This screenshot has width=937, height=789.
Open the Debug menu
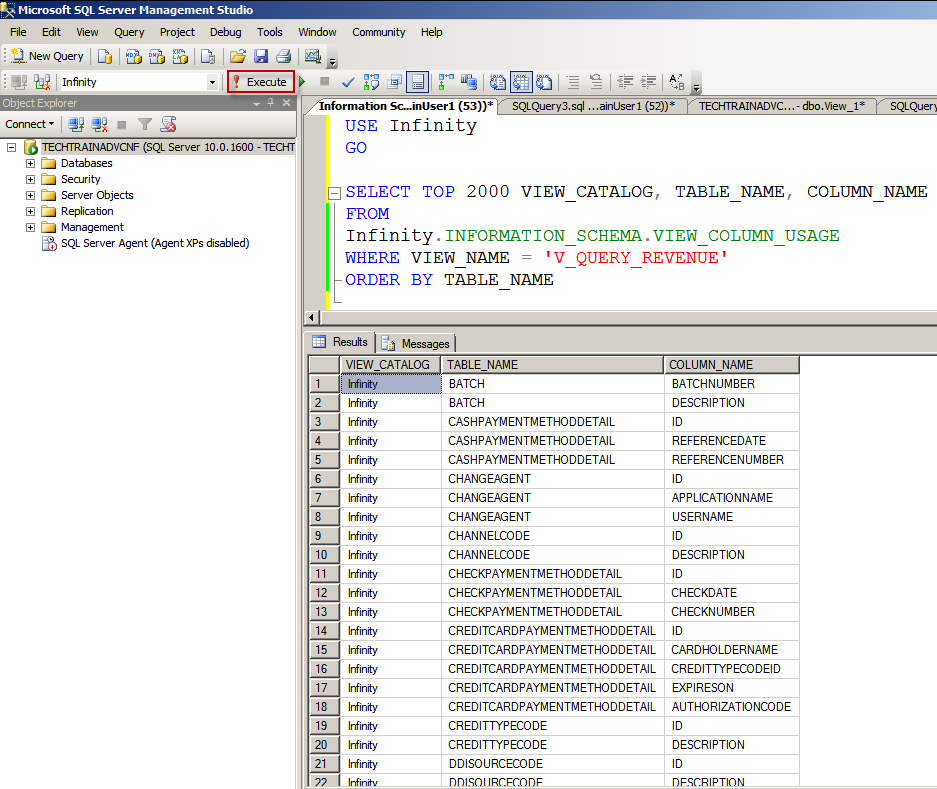[x=225, y=32]
